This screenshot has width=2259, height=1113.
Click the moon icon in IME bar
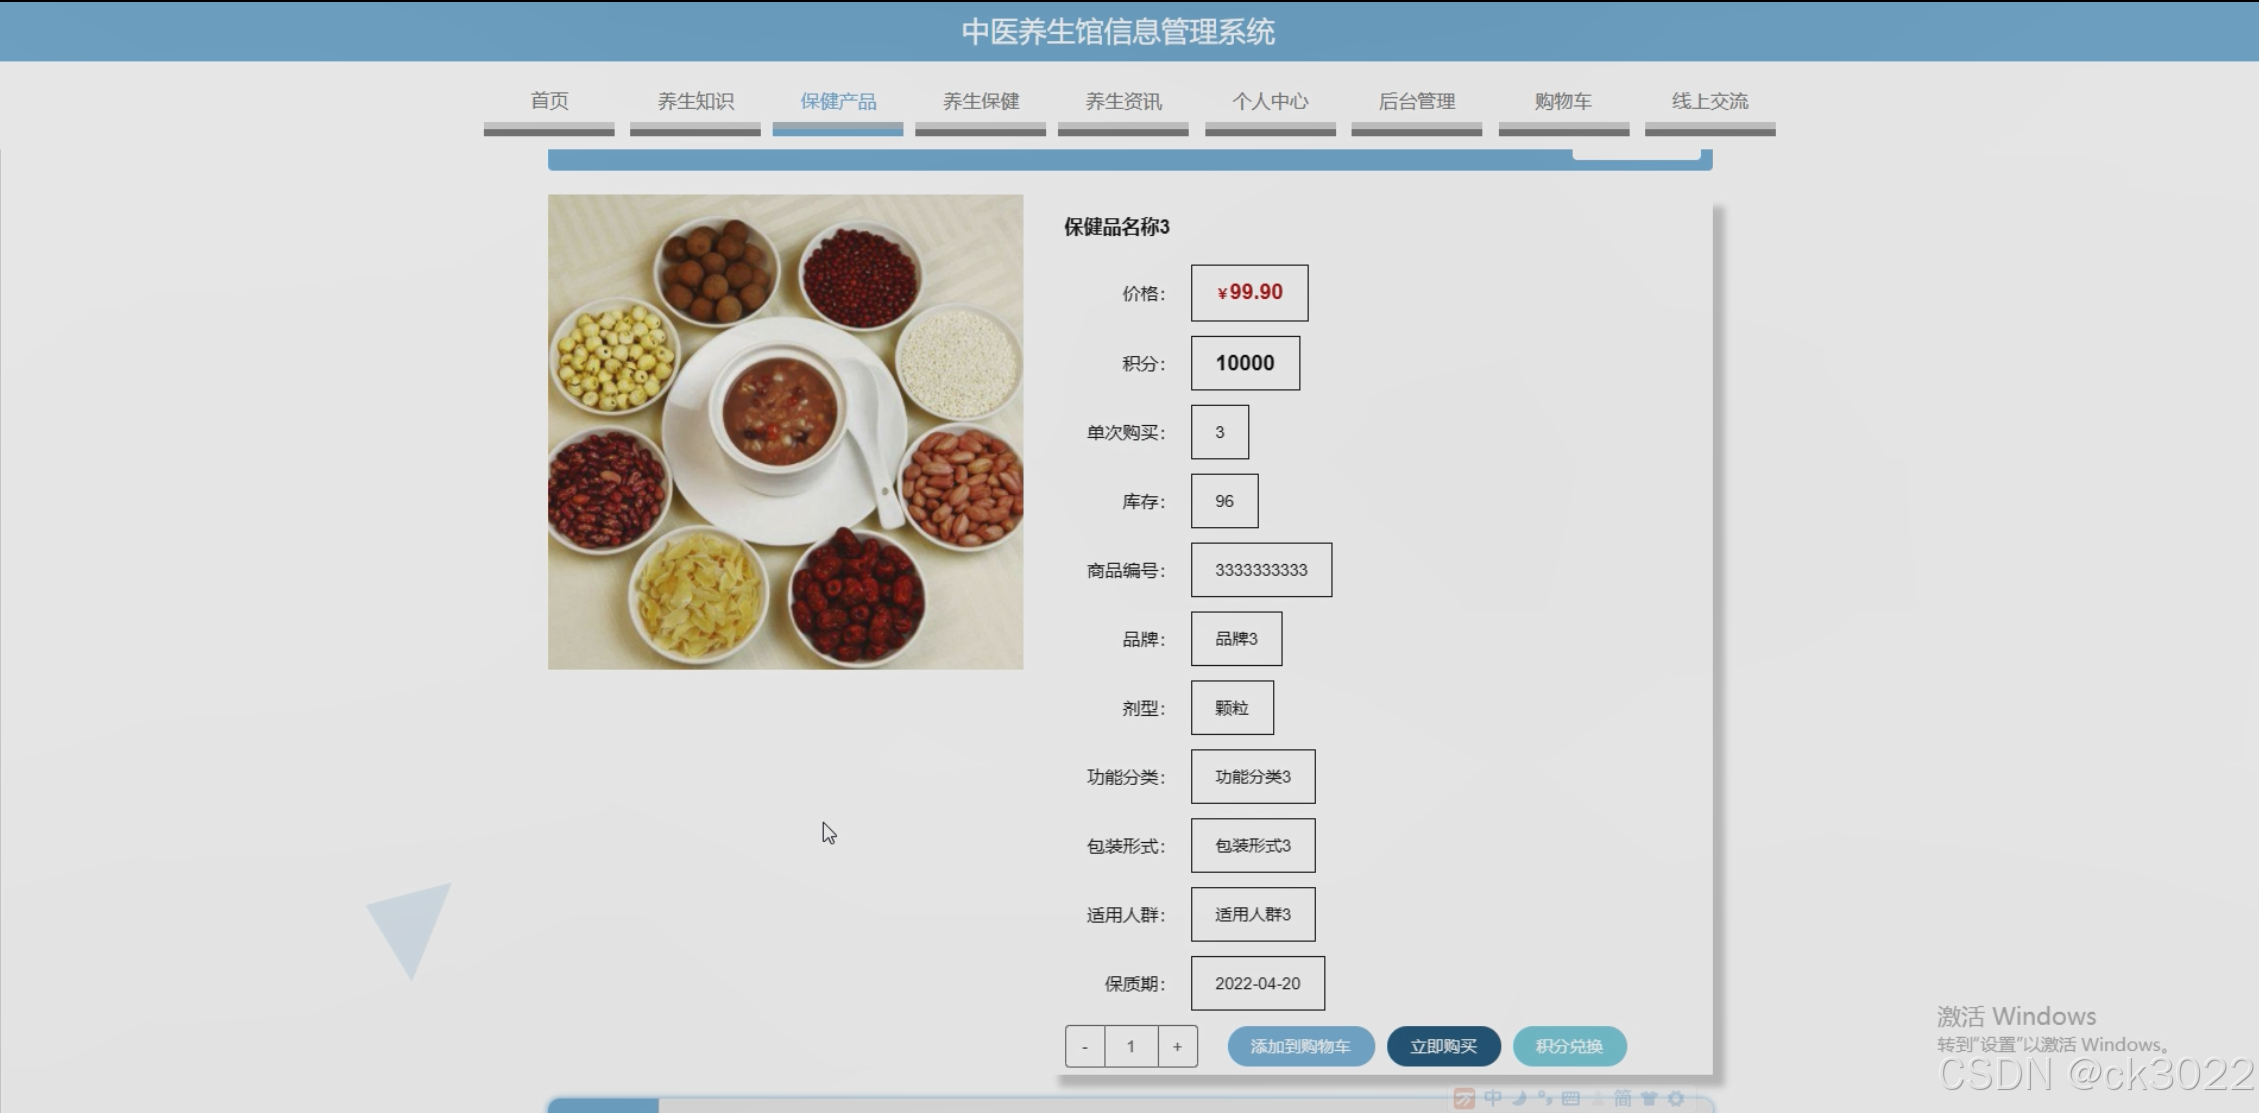1519,1098
